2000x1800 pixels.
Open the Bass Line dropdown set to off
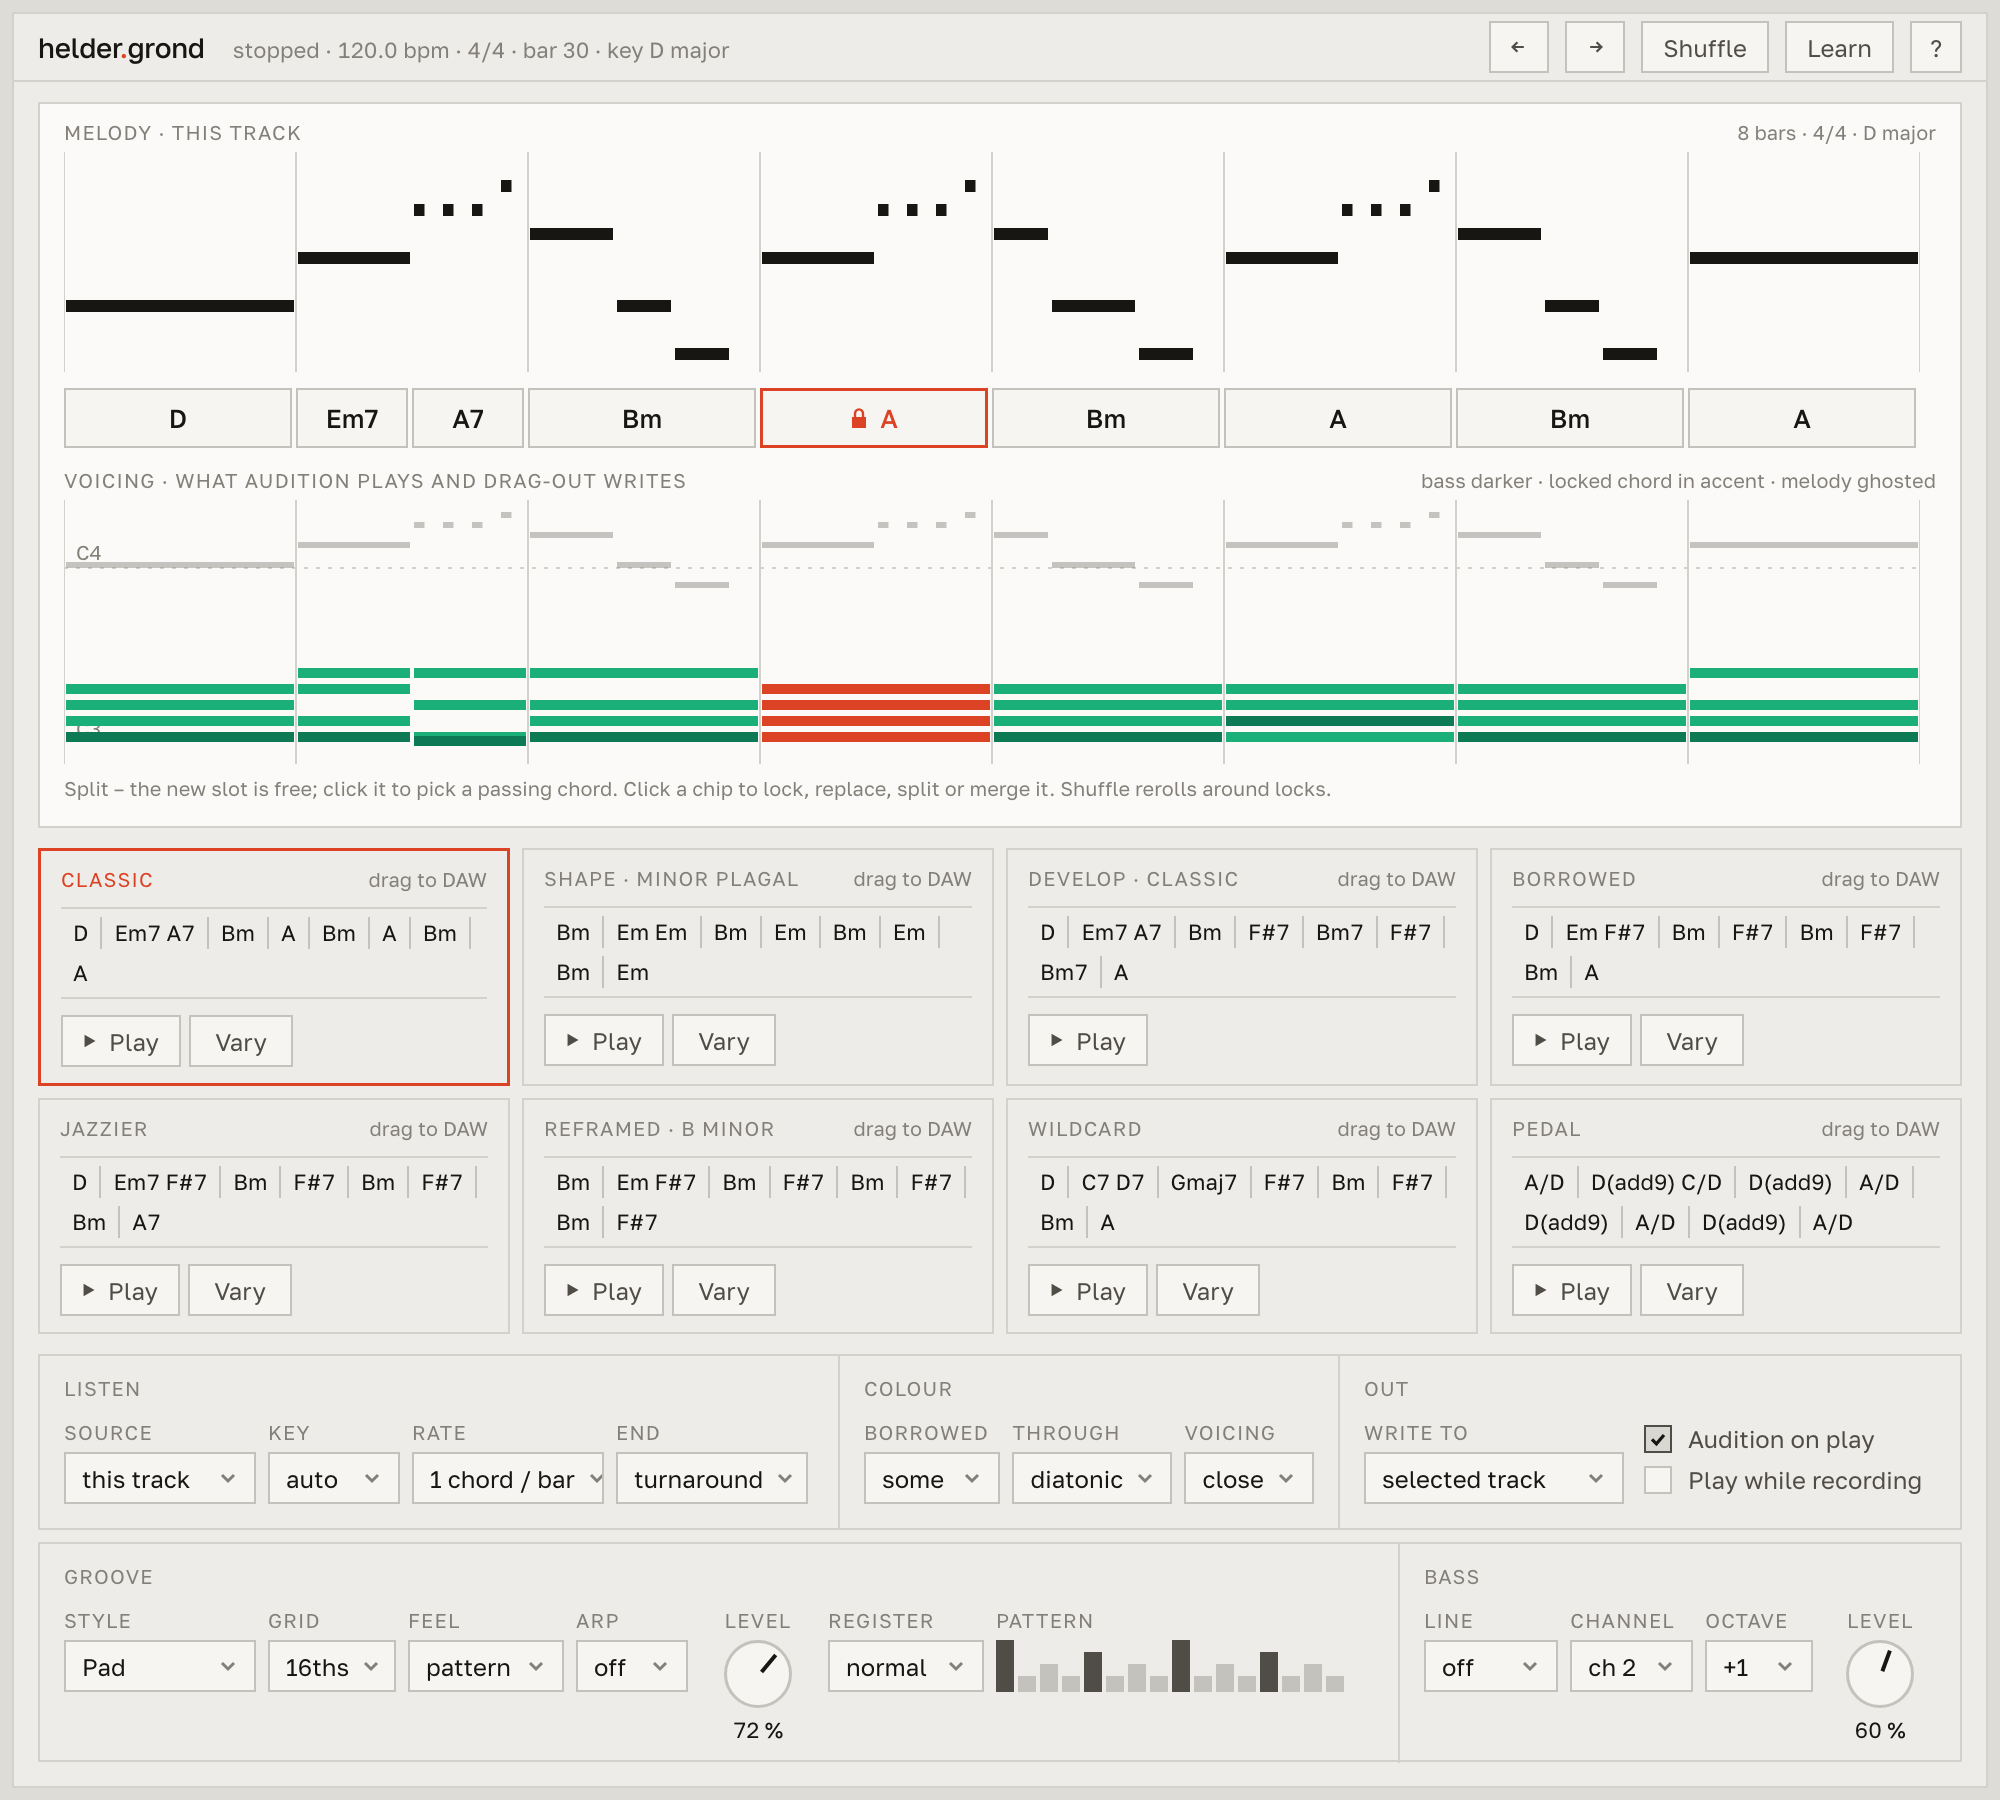tap(1491, 1667)
